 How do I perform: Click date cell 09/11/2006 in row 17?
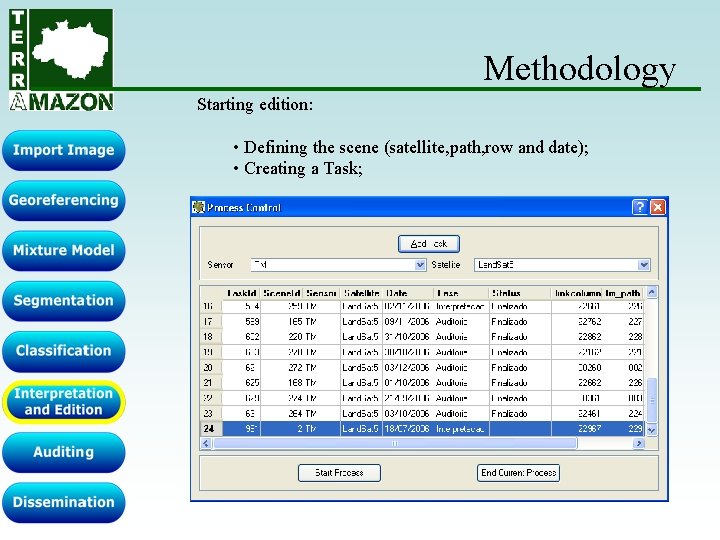coord(408,321)
